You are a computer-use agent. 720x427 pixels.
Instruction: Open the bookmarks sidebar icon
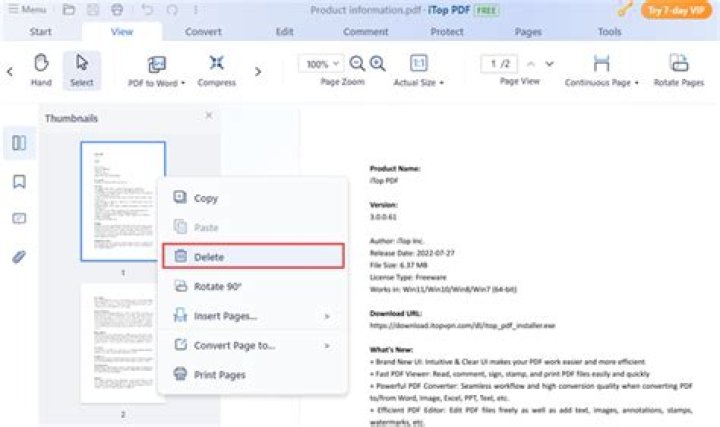click(19, 182)
